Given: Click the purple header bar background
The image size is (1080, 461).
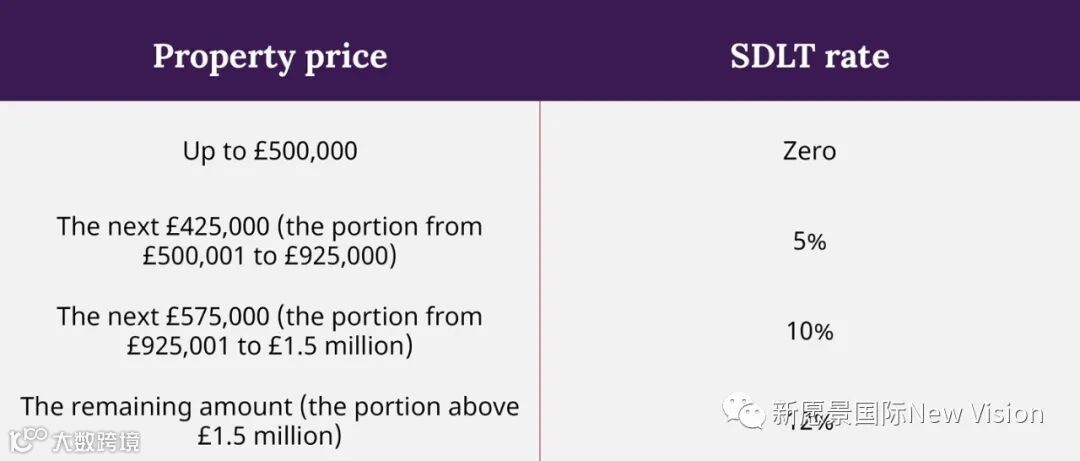Looking at the screenshot, I should [540, 50].
